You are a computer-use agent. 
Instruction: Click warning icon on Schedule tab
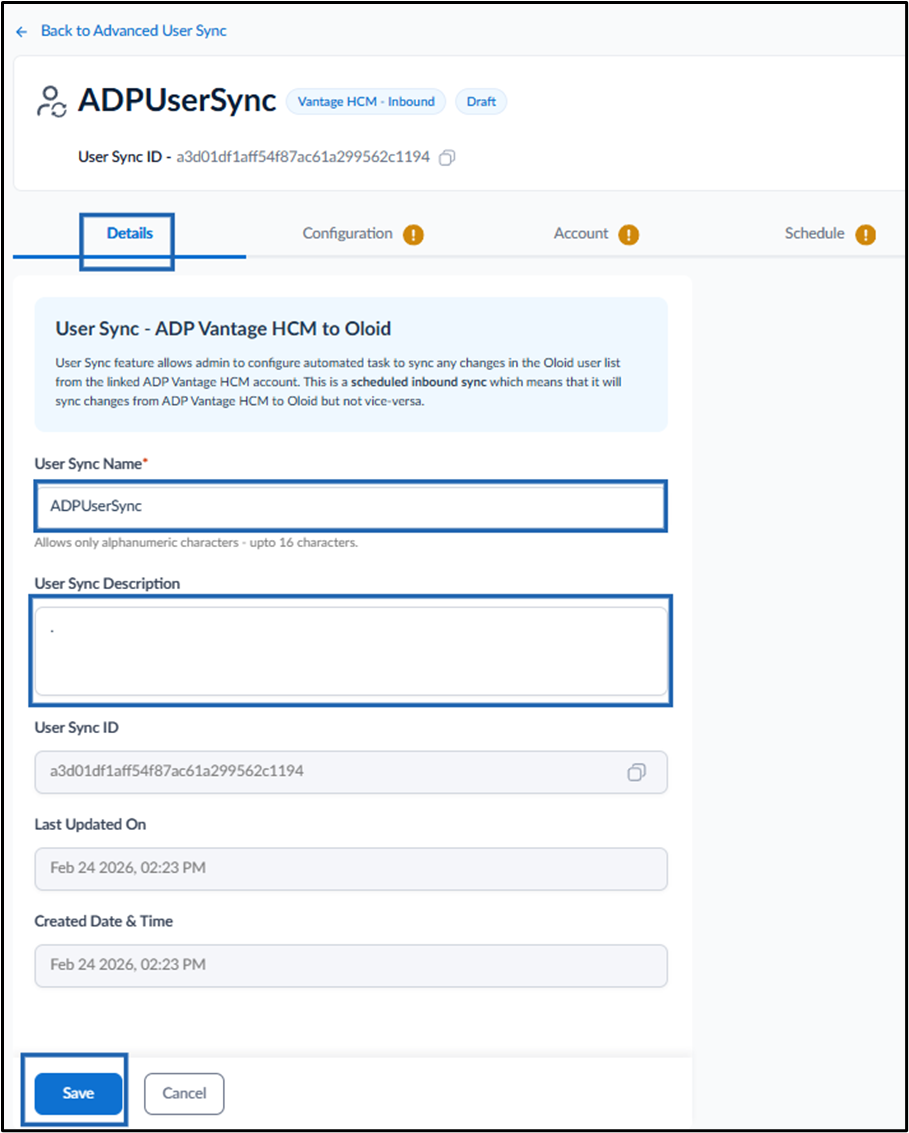click(x=866, y=234)
